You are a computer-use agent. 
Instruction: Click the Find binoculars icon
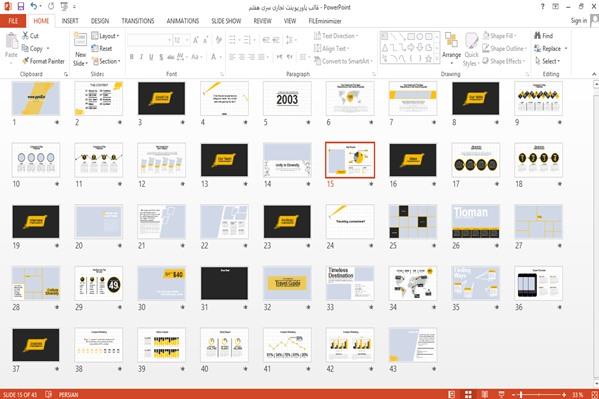pos(537,36)
